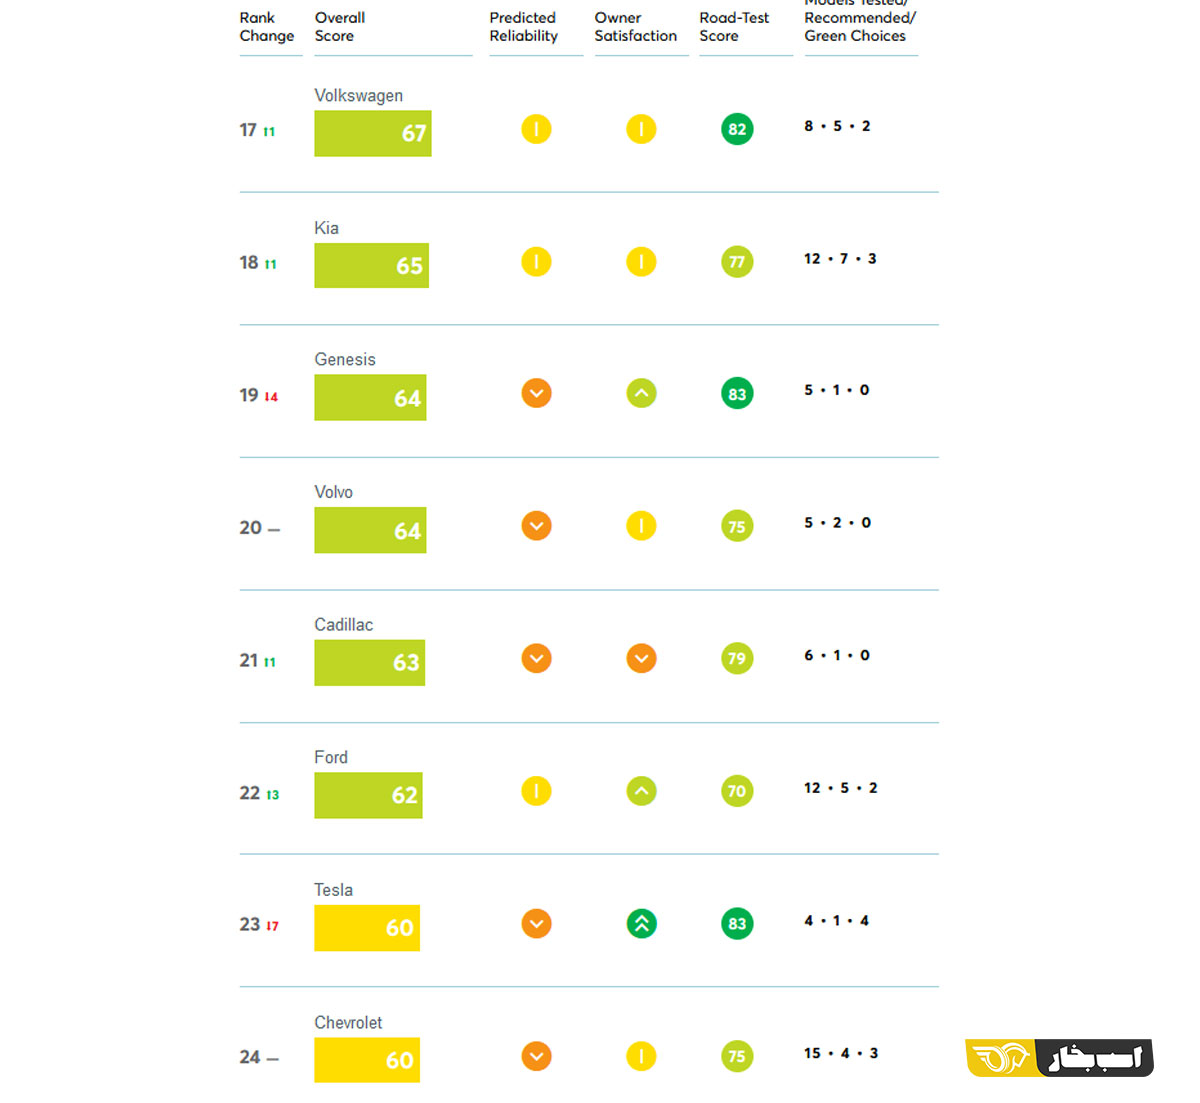Click Chevrolet's orange Predicted Reliability icon

pyautogui.click(x=536, y=1056)
